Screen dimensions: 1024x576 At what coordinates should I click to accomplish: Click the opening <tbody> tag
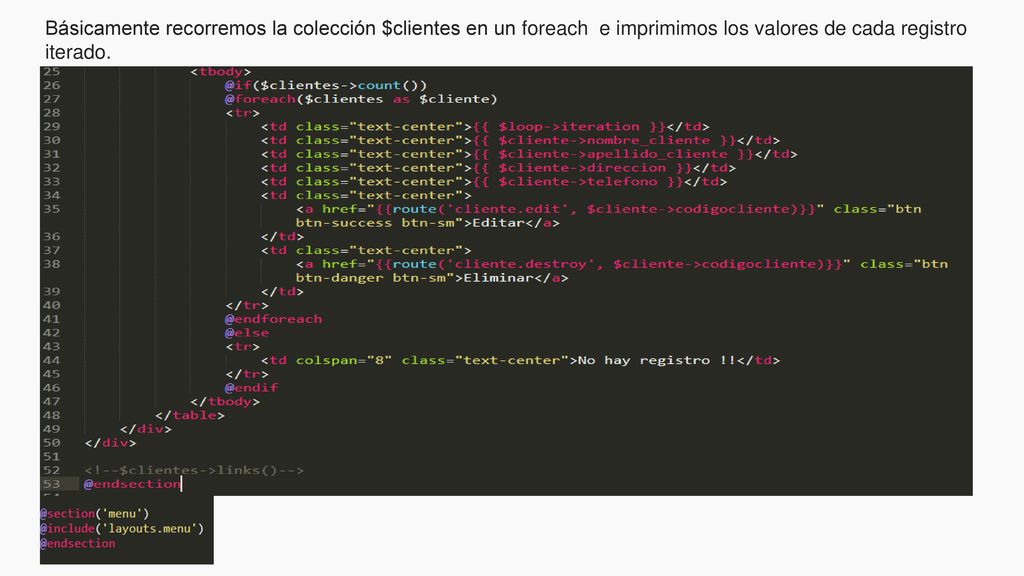coord(221,71)
